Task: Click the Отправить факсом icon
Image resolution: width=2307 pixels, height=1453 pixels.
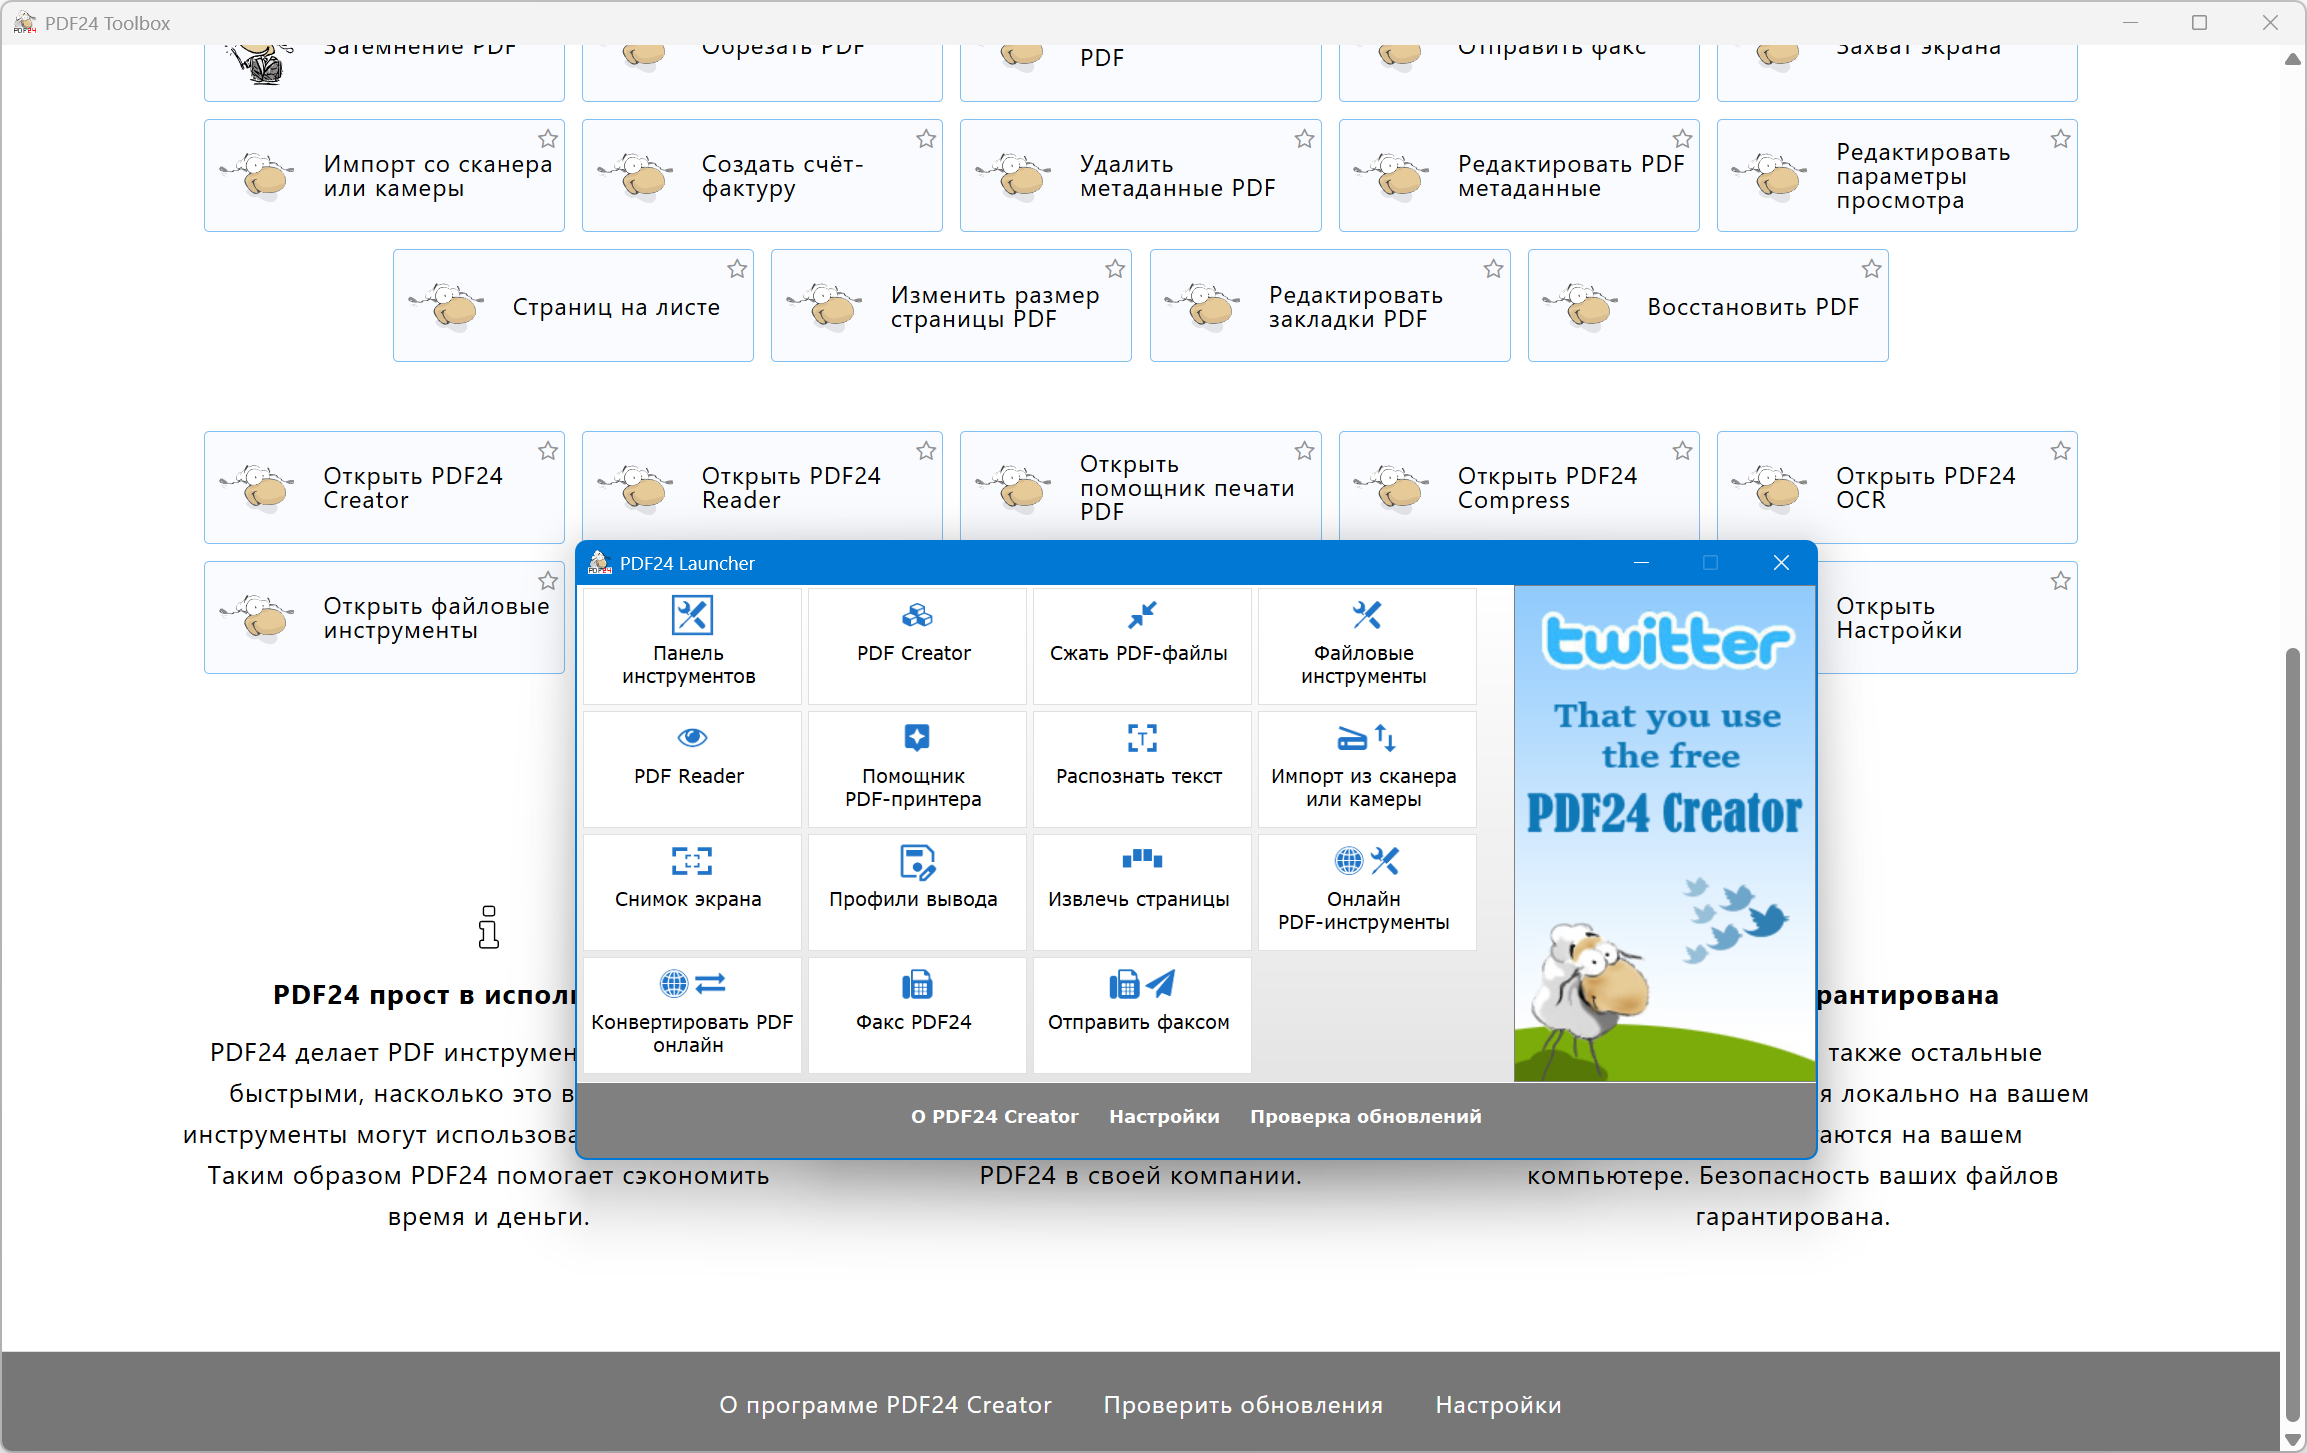Action: click(x=1140, y=986)
